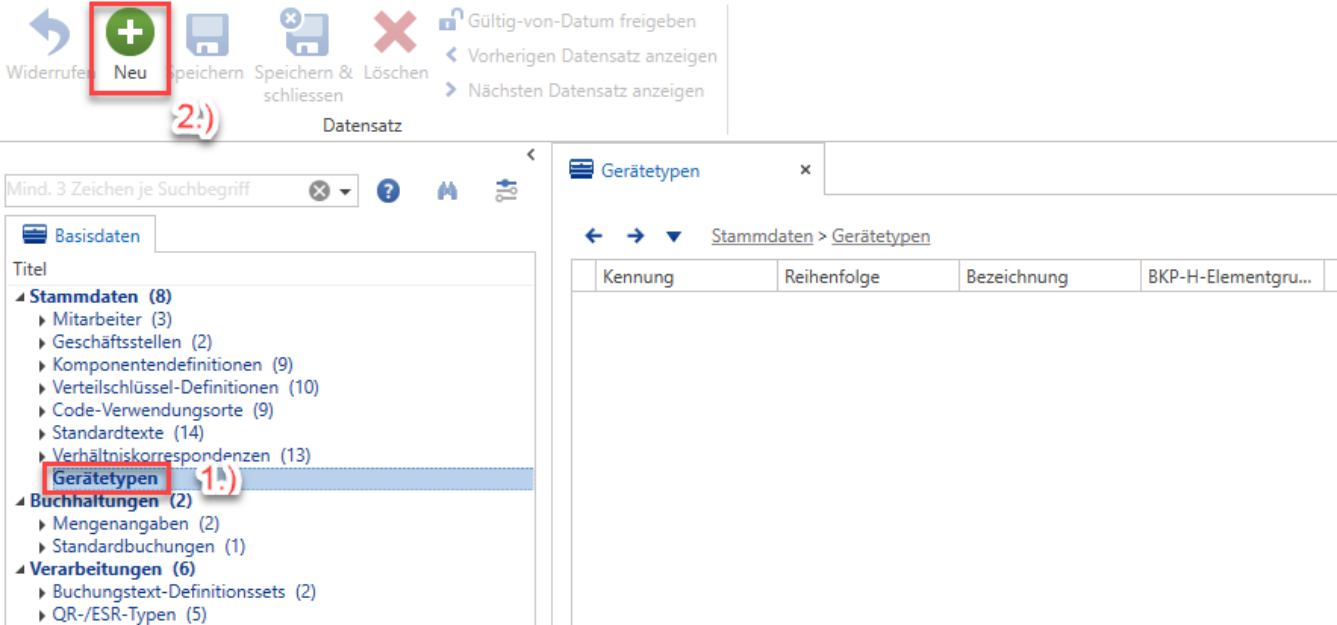Click the Speichern floppy disk icon
This screenshot has height=625, width=1337.
coord(208,35)
